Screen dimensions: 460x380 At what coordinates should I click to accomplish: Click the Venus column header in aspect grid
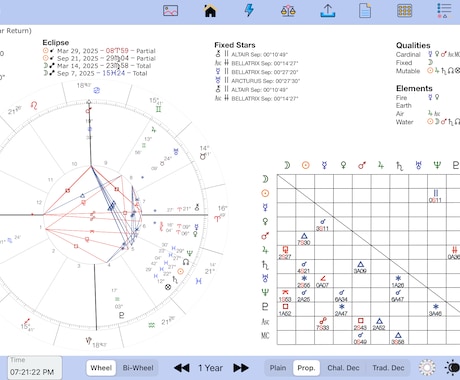343,165
